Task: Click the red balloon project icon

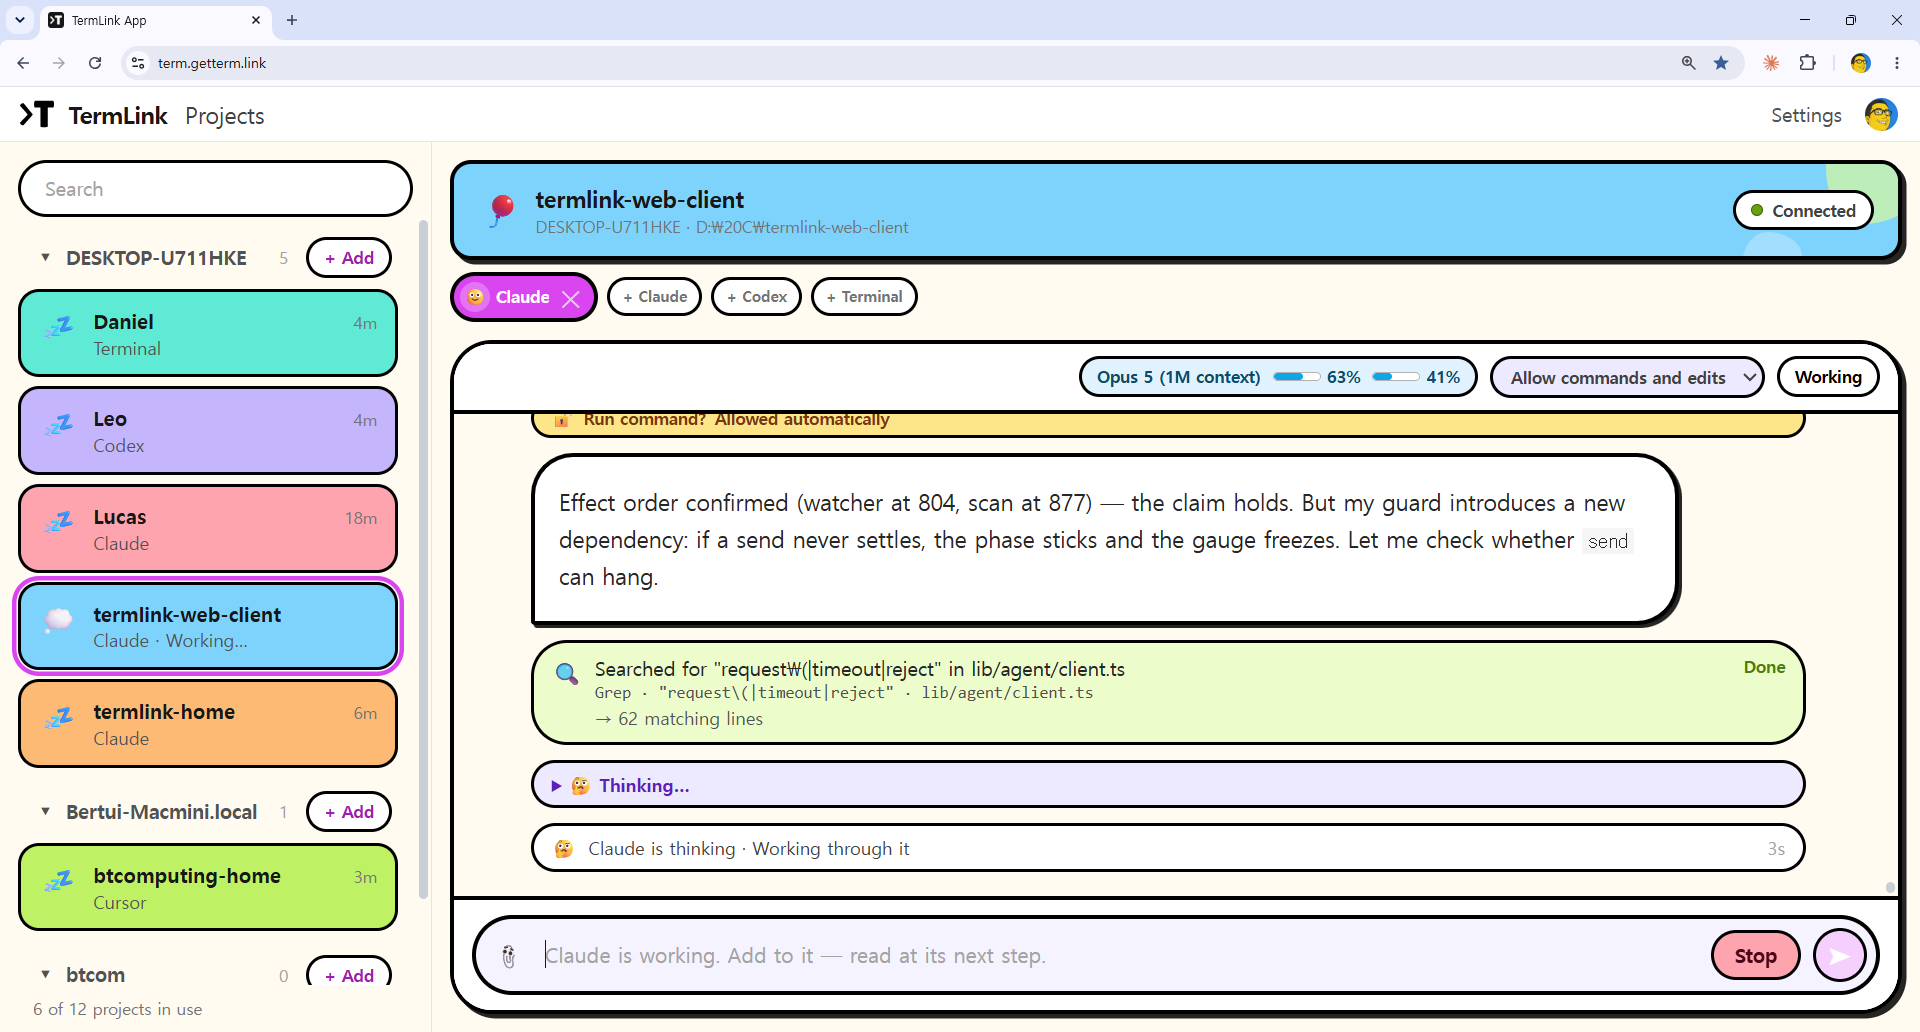Action: click(x=502, y=210)
